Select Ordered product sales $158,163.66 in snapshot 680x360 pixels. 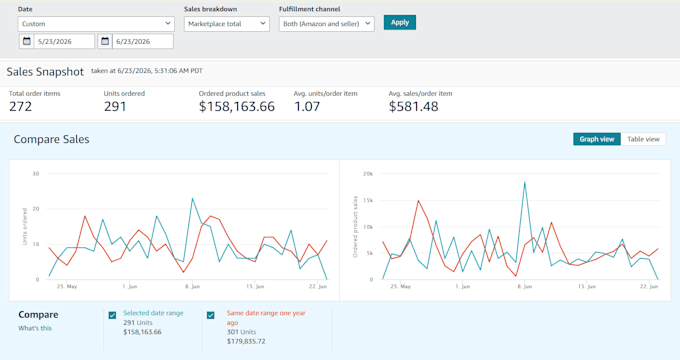coord(237,106)
